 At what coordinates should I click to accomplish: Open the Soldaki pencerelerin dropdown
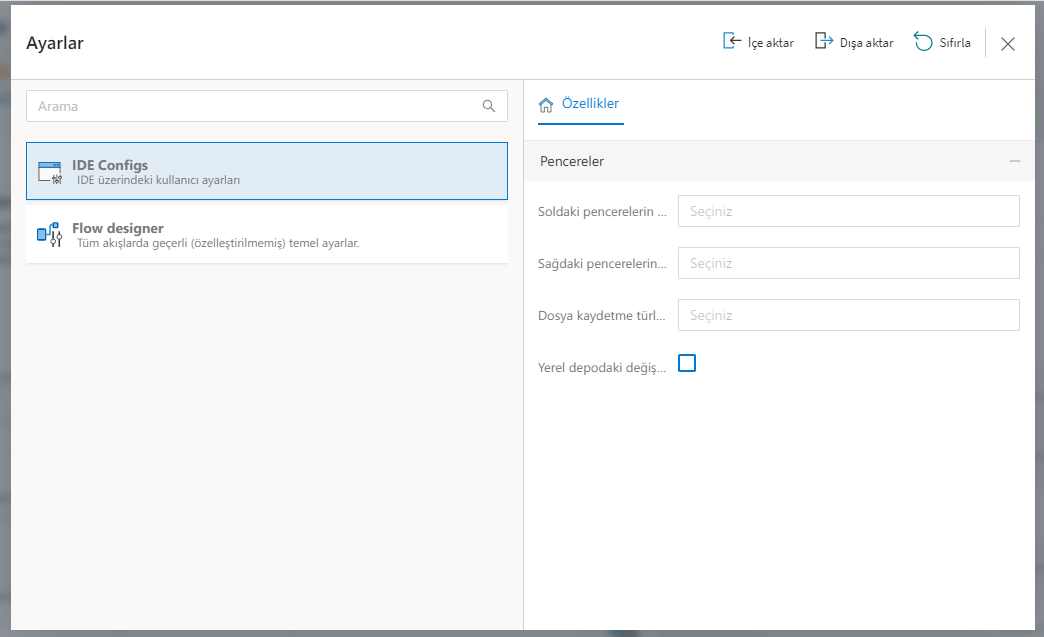pos(848,212)
